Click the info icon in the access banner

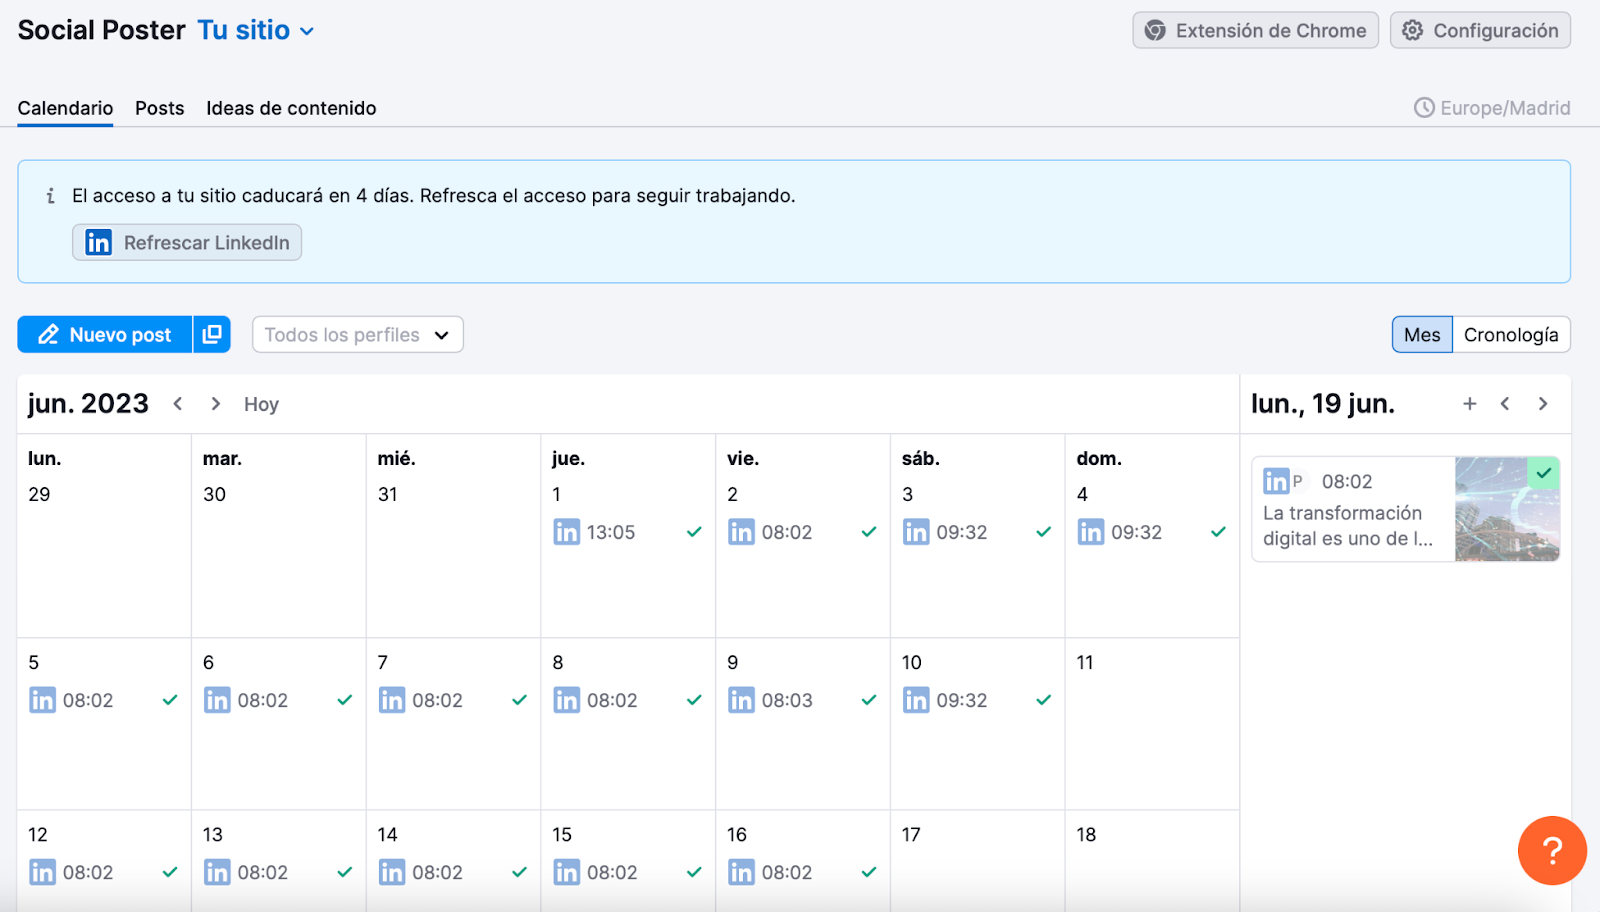(50, 196)
